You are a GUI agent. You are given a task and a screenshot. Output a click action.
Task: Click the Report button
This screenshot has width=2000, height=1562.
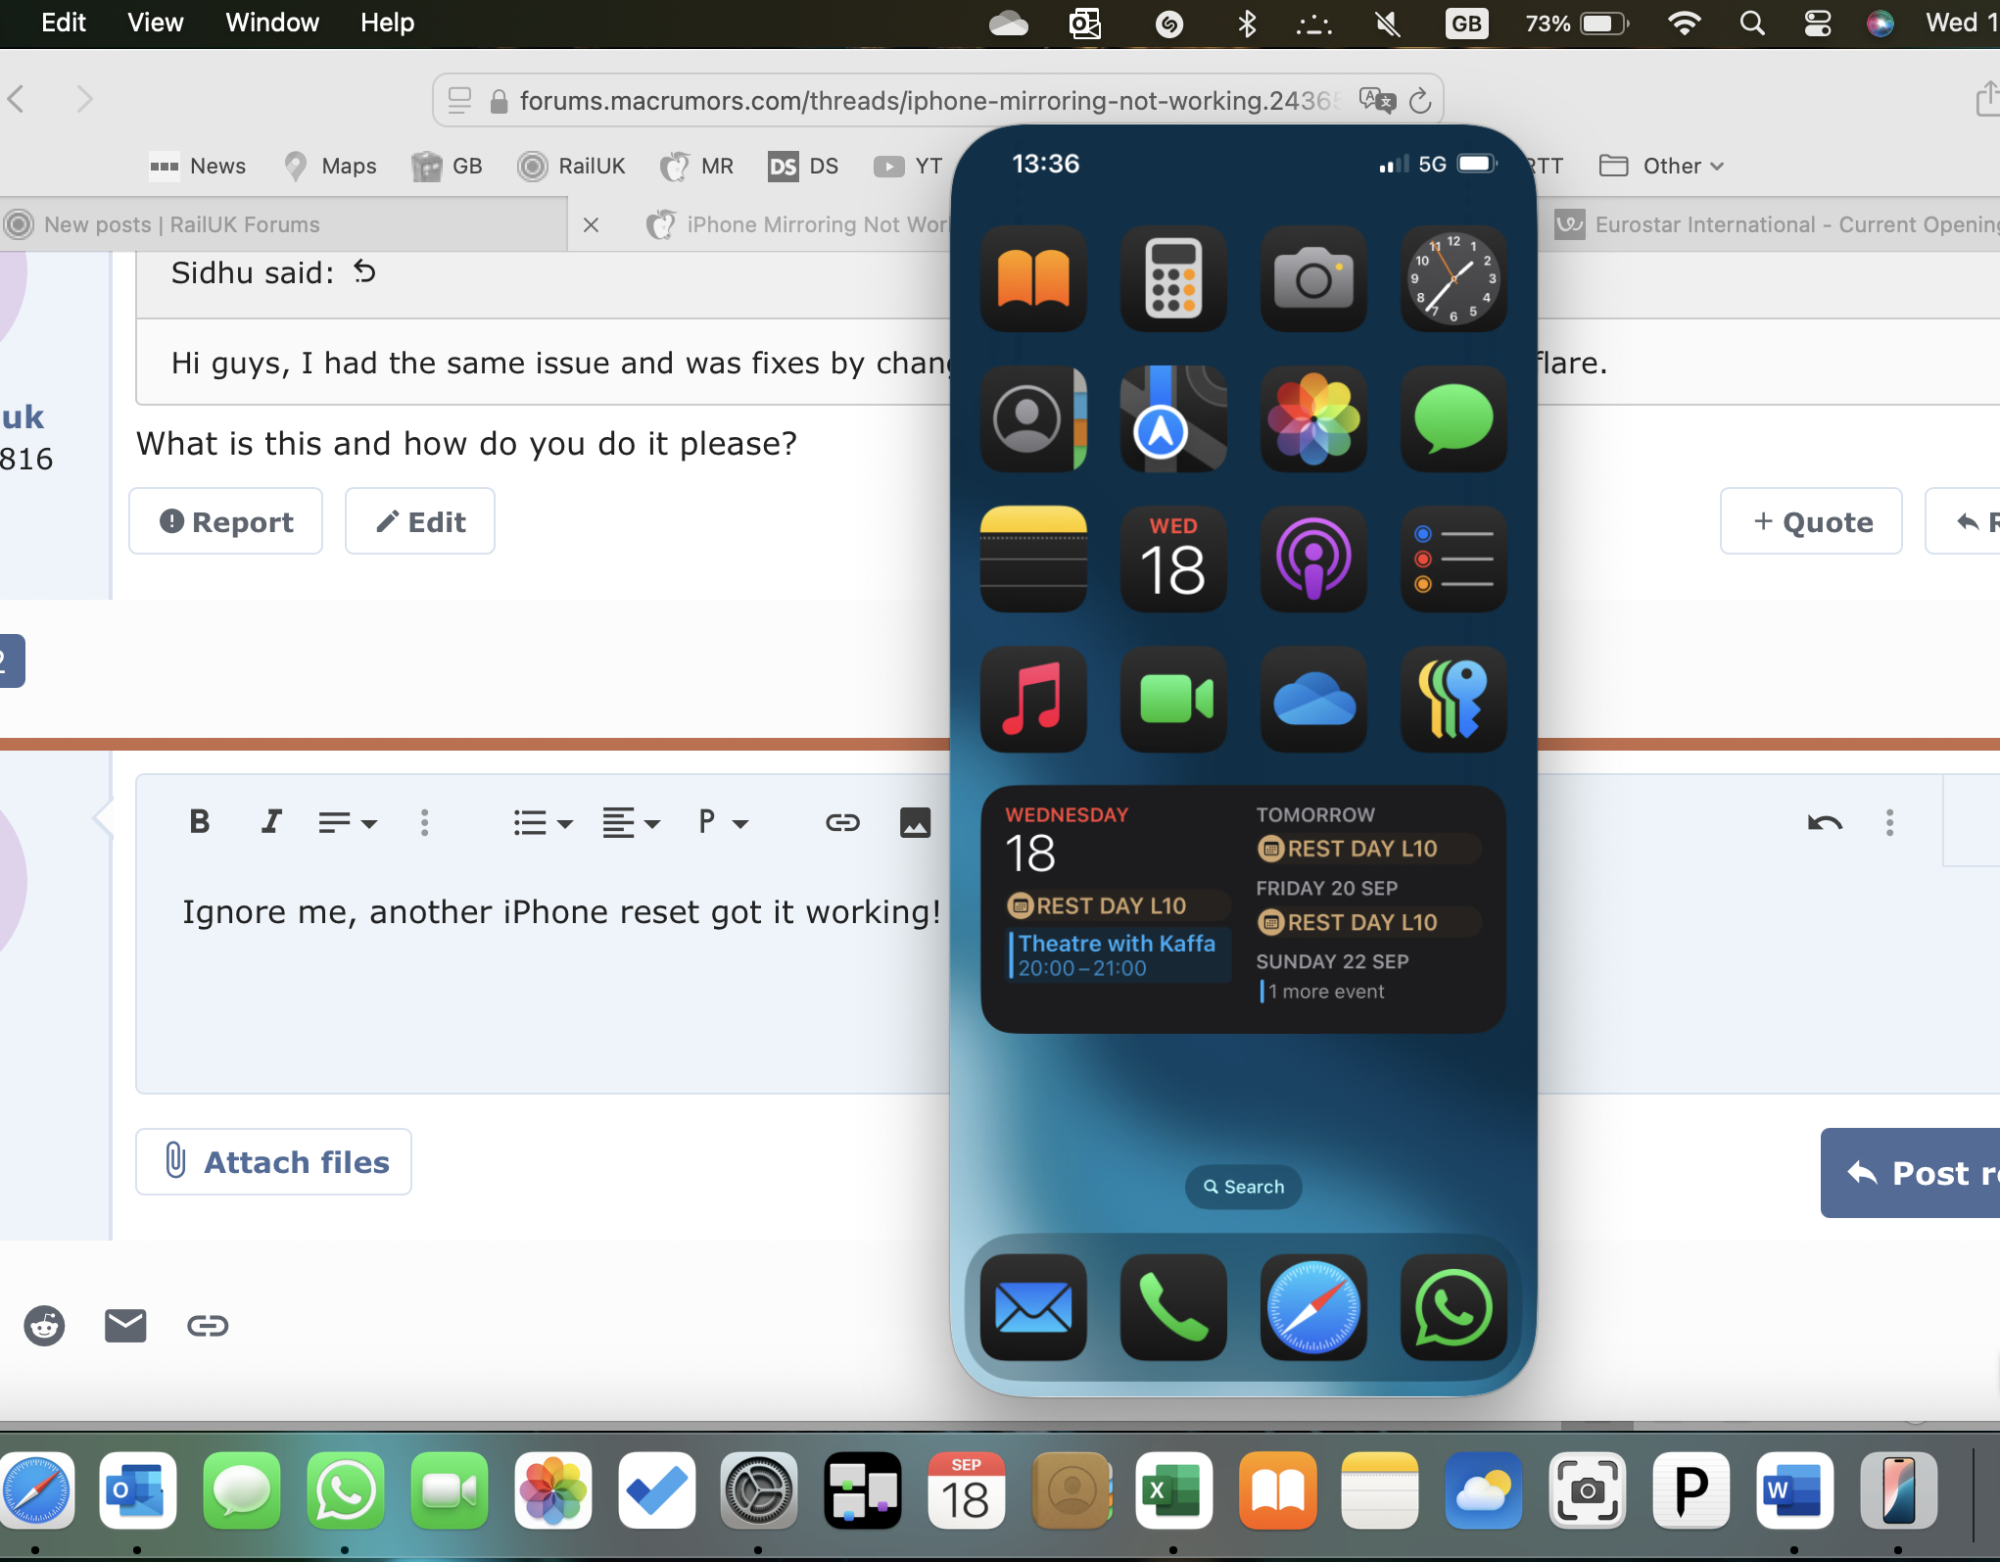[x=226, y=521]
